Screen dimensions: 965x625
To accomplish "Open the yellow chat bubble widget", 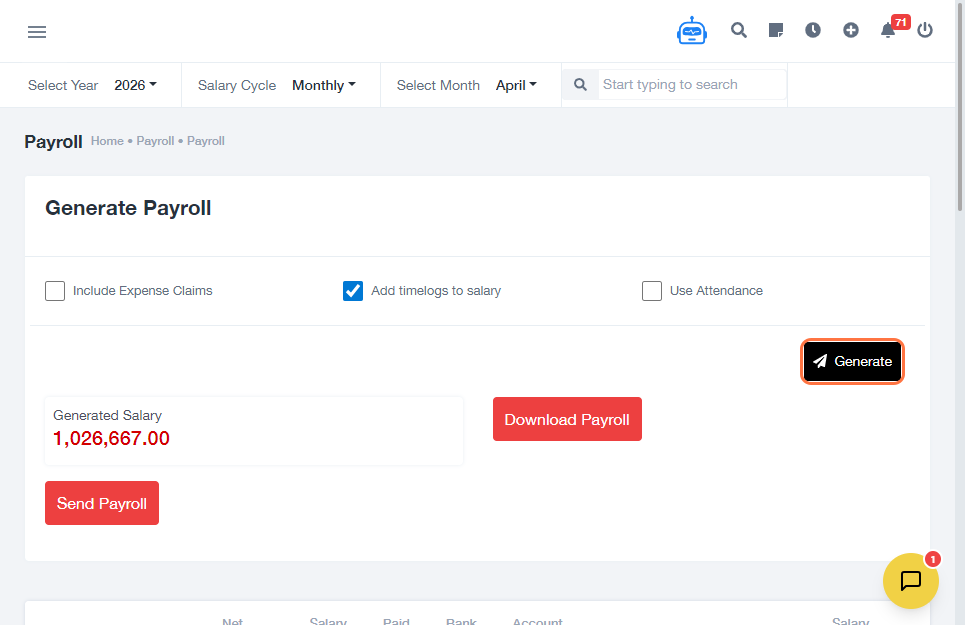I will pyautogui.click(x=910, y=581).
